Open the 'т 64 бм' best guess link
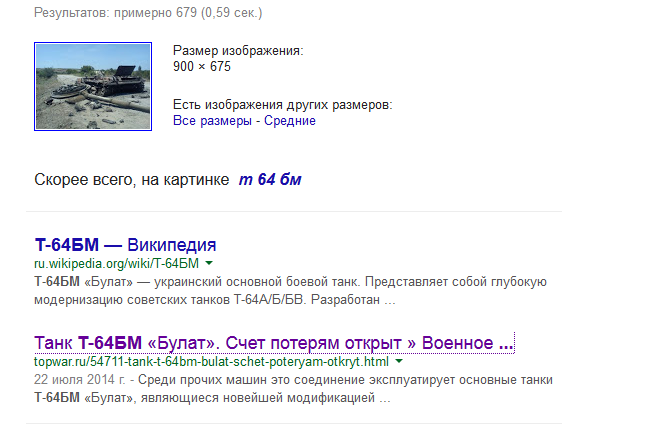The width and height of the screenshot is (650, 434). pos(270,179)
